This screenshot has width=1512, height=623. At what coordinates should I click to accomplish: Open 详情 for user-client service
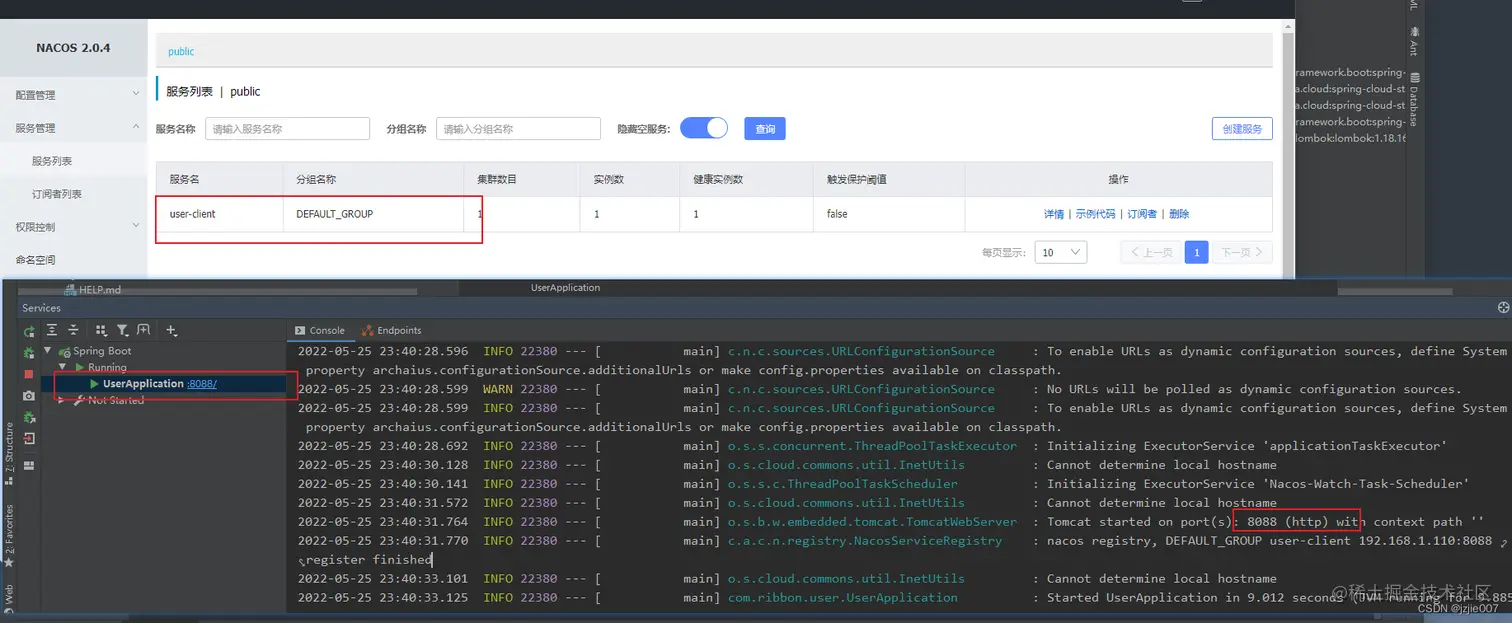click(x=1054, y=214)
